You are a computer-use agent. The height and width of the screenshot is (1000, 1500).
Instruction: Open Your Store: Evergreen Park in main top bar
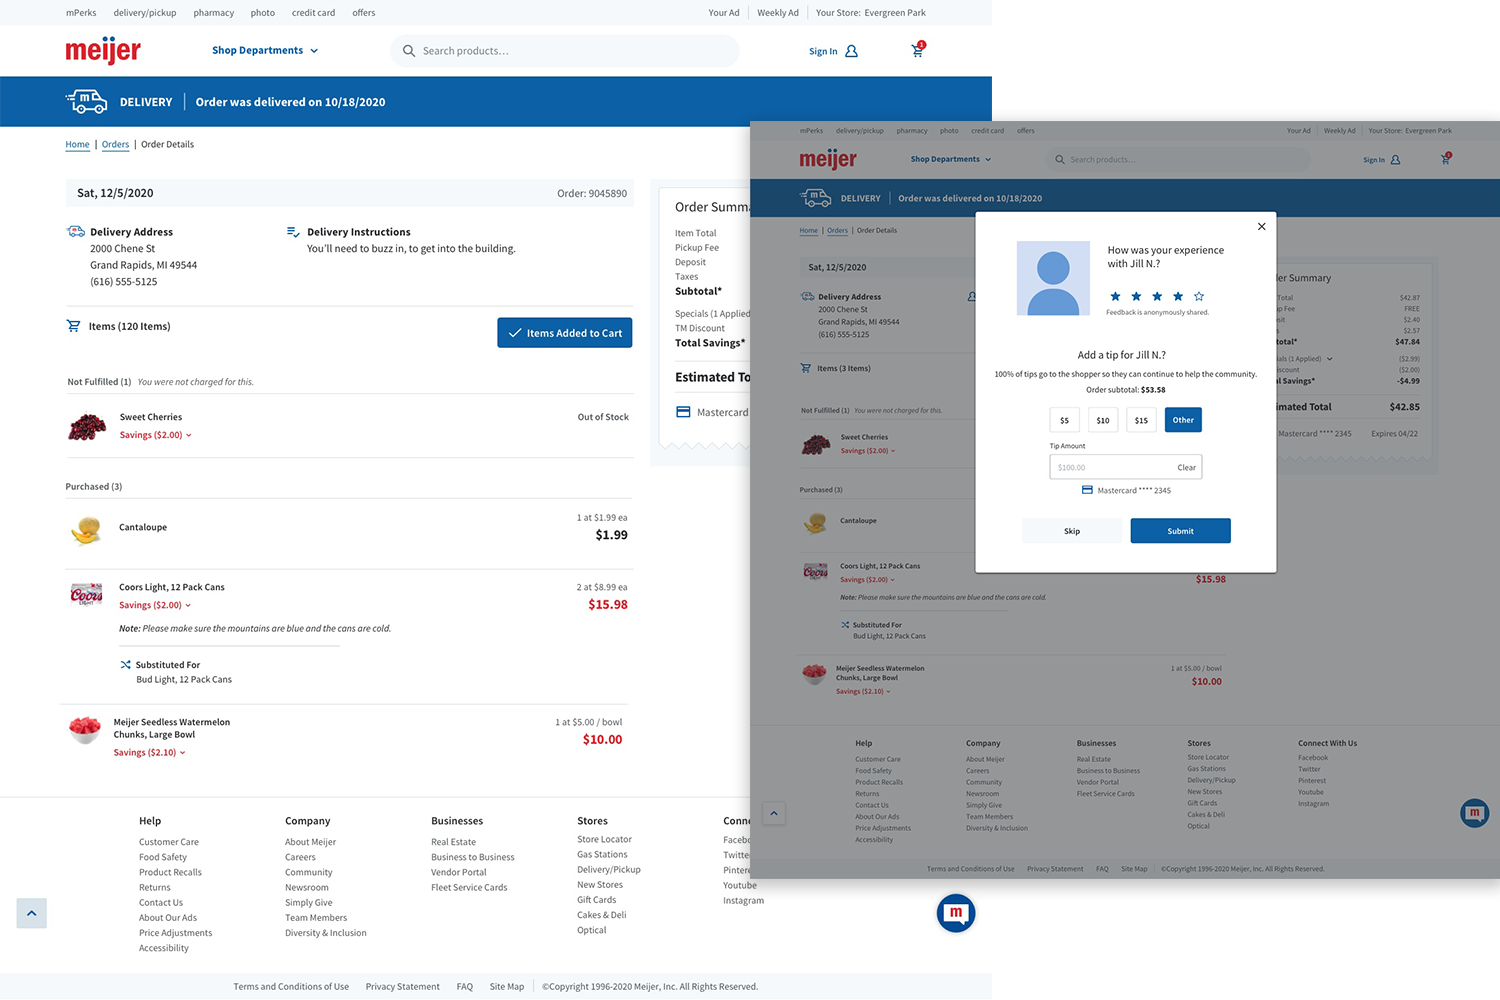(x=871, y=13)
